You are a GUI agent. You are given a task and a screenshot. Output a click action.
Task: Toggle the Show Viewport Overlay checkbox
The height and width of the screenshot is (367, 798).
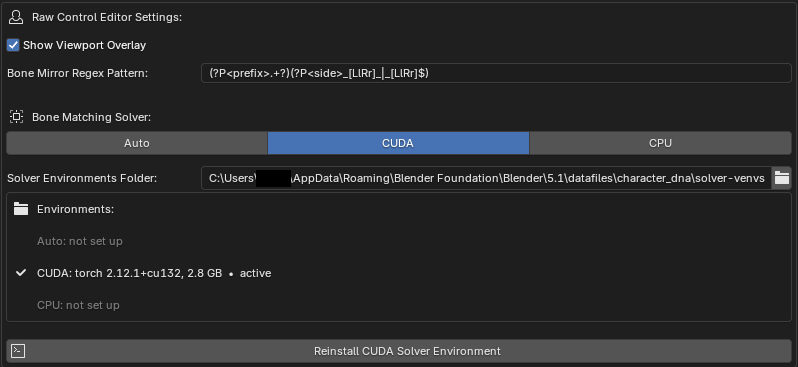point(13,45)
